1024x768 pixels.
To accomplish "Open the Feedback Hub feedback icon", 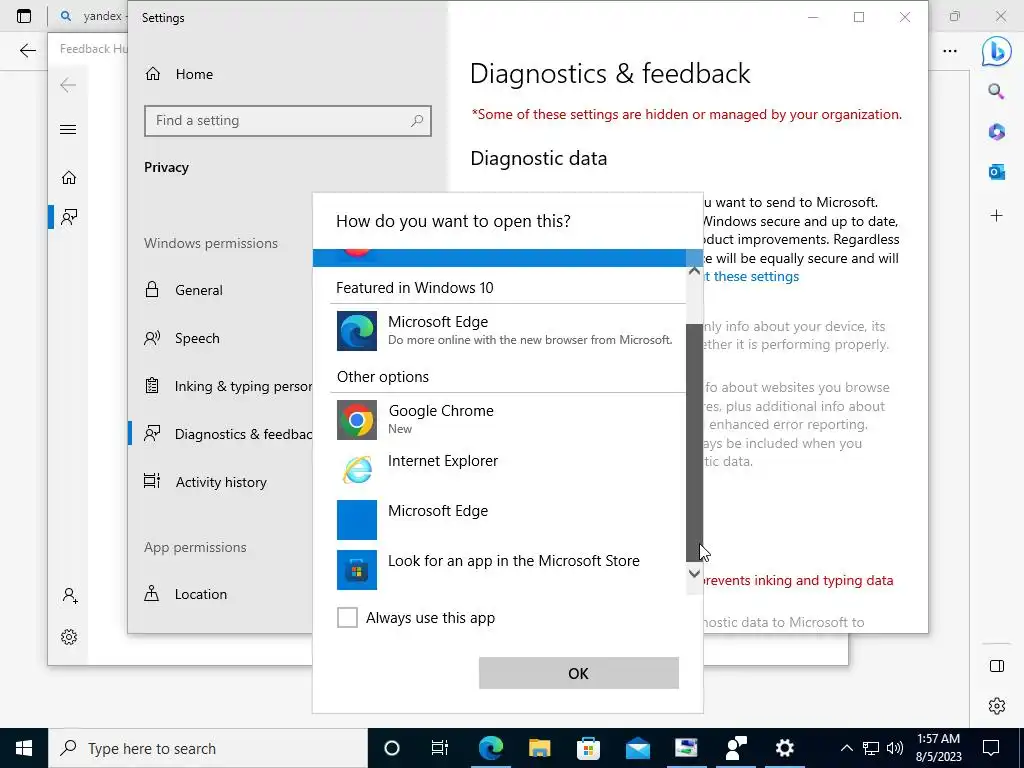I will [x=69, y=217].
